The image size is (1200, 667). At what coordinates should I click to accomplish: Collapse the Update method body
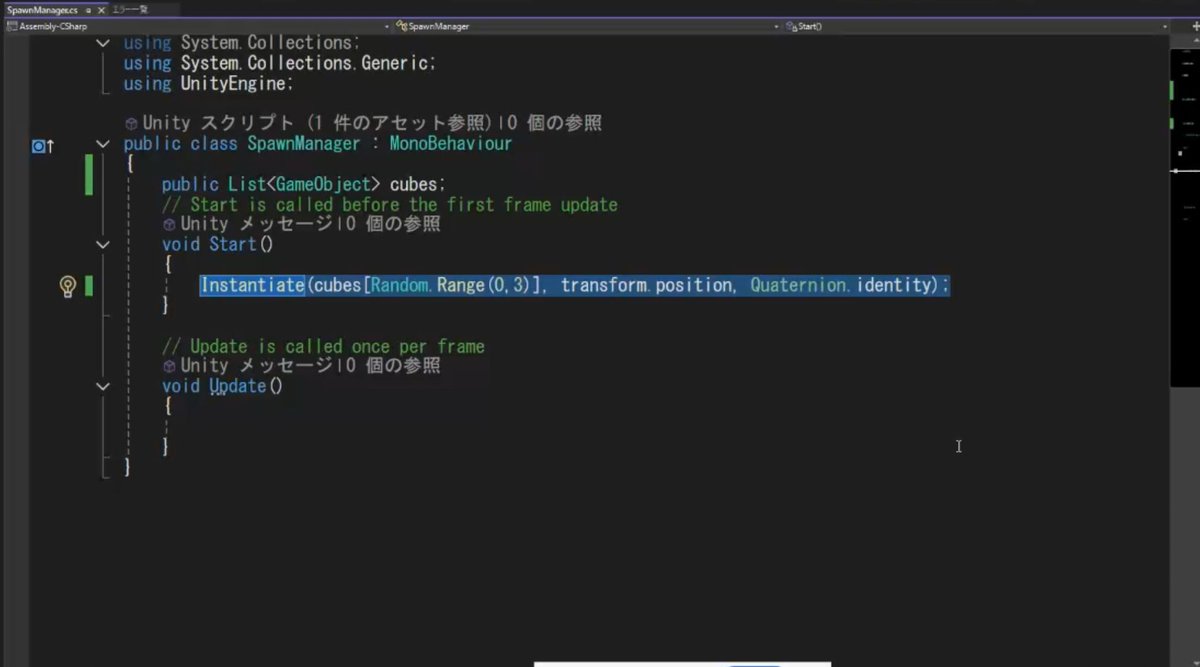click(x=103, y=386)
